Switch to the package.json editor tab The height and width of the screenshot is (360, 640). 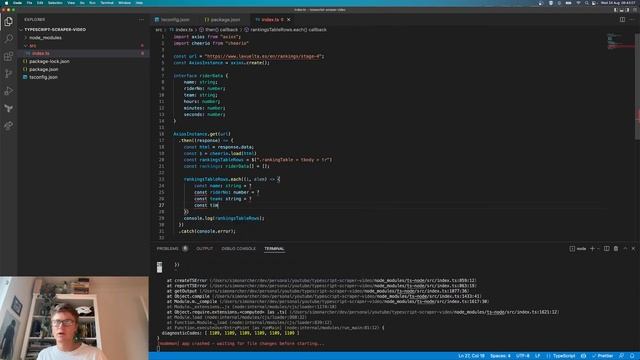pos(225,20)
